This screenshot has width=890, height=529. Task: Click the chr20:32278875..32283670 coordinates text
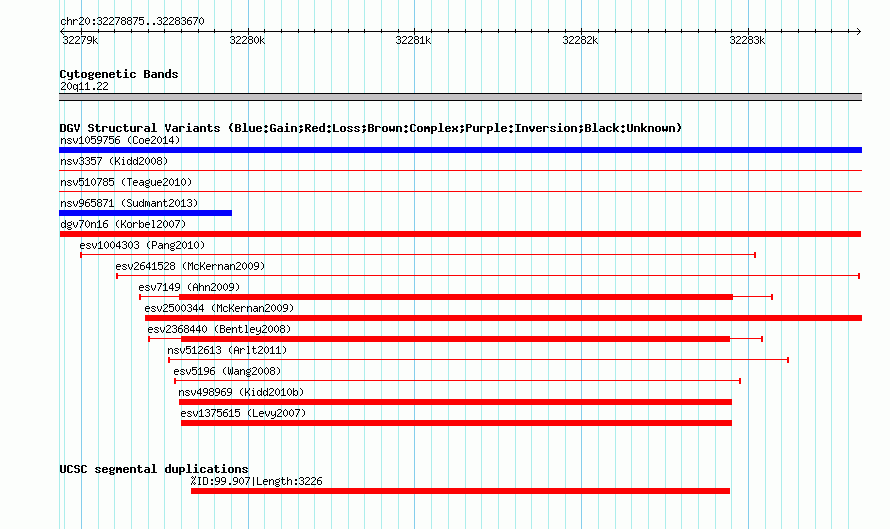pos(132,21)
